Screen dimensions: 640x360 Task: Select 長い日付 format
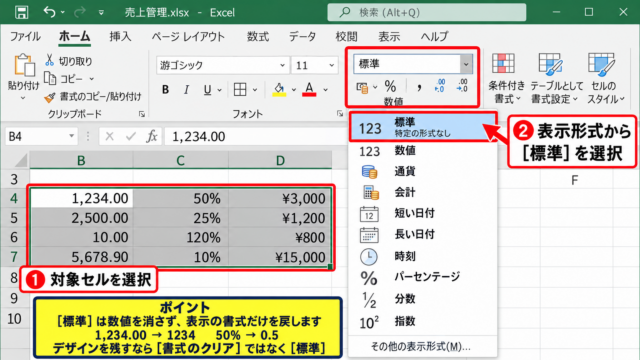pyautogui.click(x=423, y=235)
